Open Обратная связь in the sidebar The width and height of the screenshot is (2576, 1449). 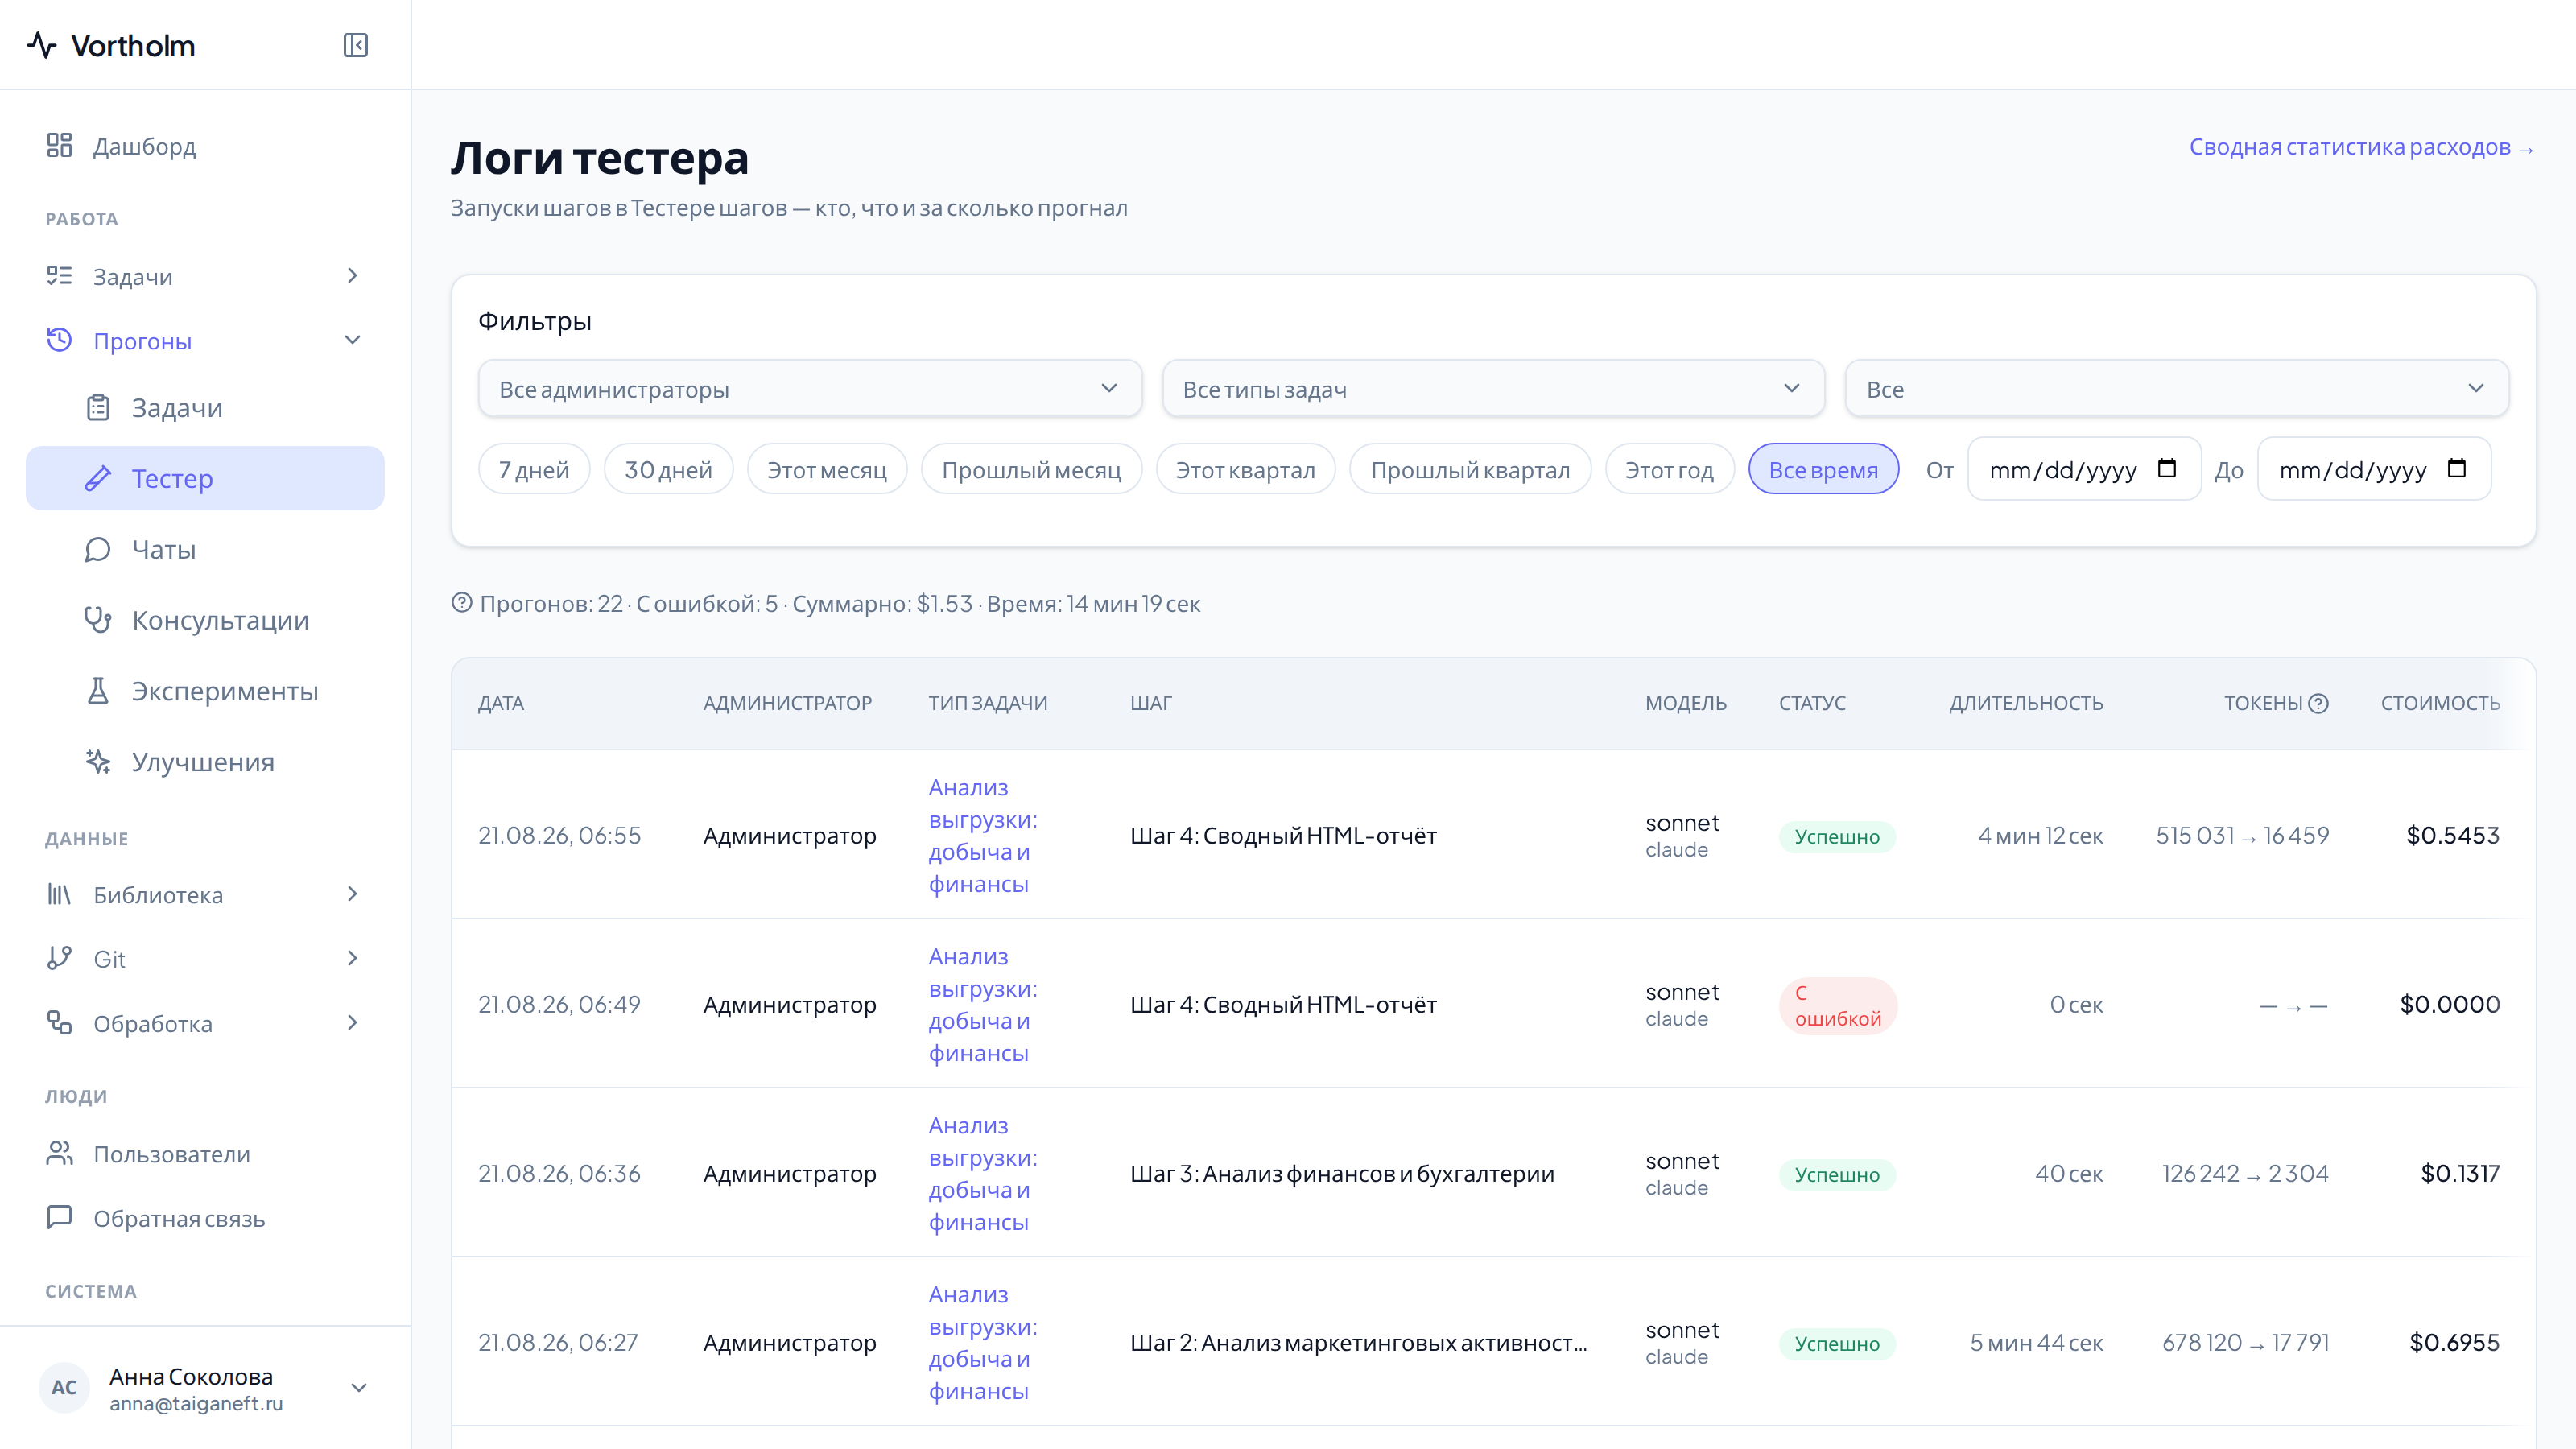tap(205, 1218)
